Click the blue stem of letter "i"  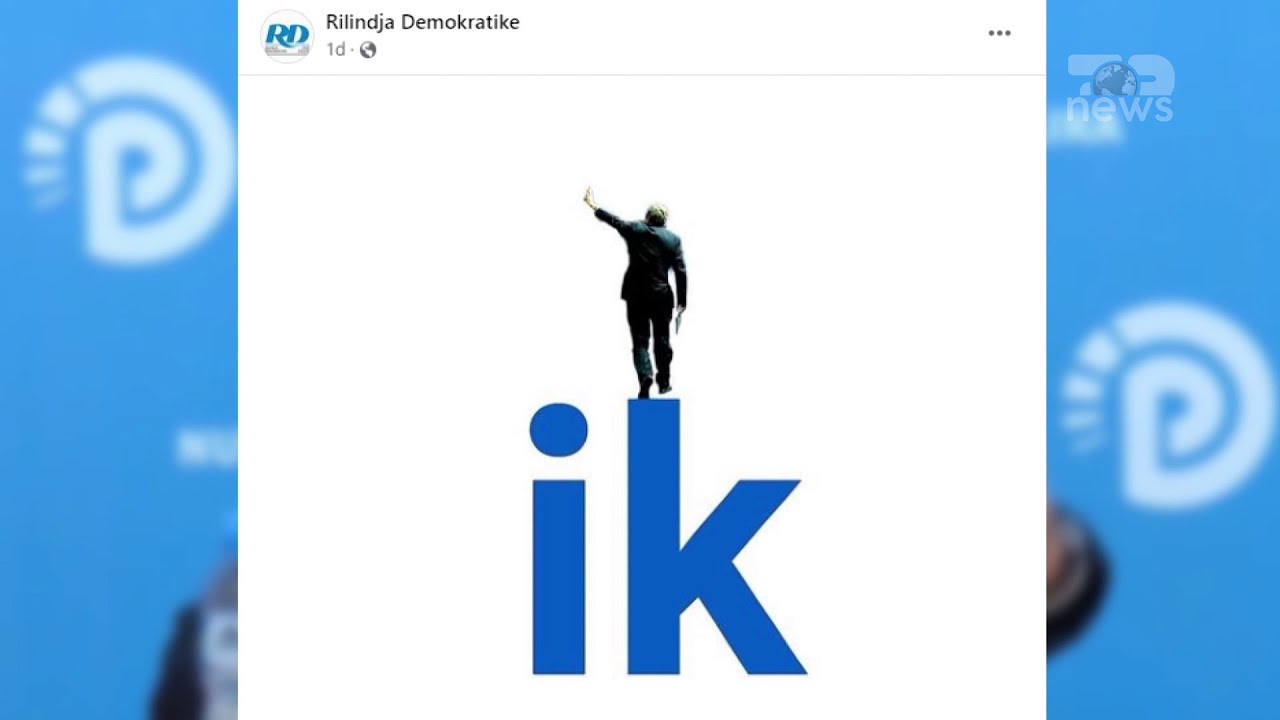[x=558, y=577]
